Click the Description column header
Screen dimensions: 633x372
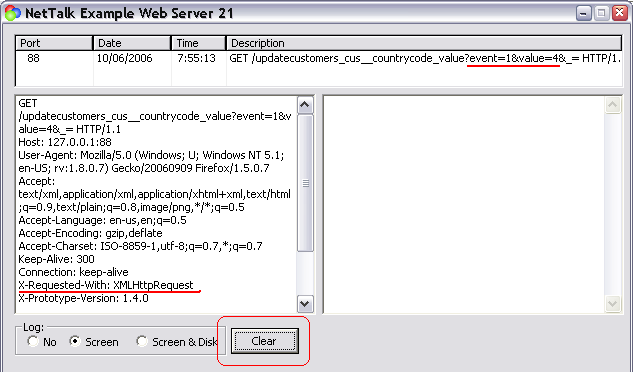[423, 43]
